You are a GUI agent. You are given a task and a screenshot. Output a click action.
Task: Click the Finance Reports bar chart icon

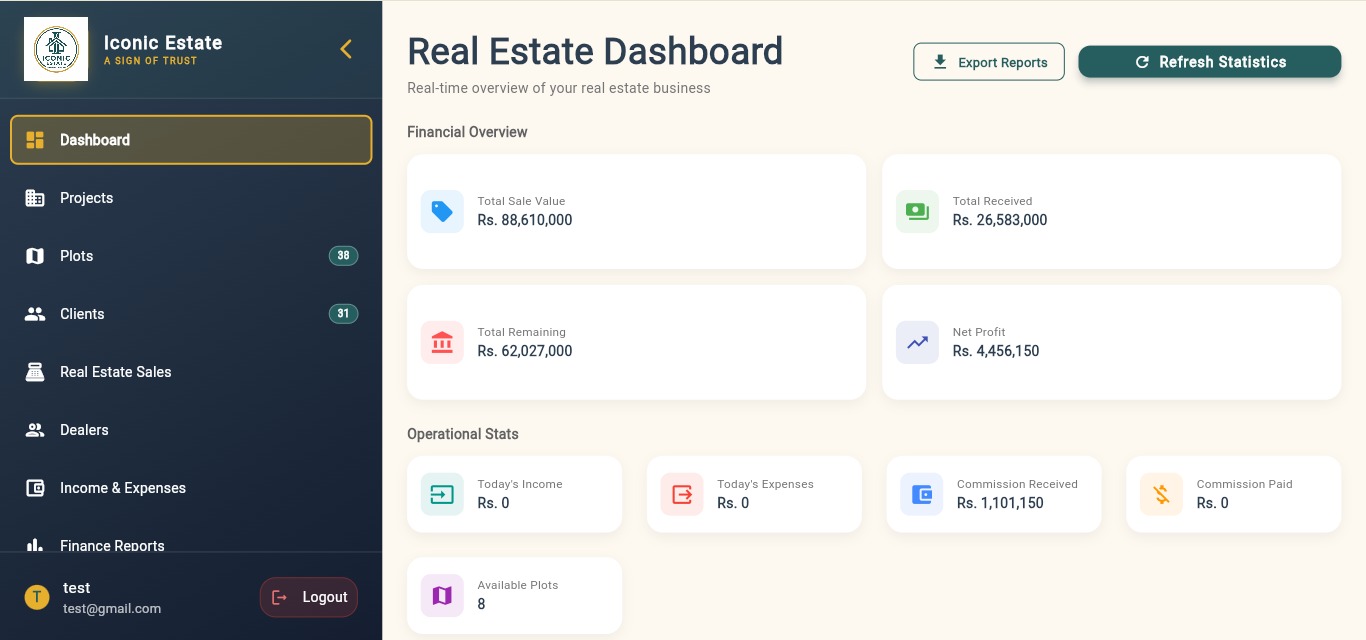35,545
